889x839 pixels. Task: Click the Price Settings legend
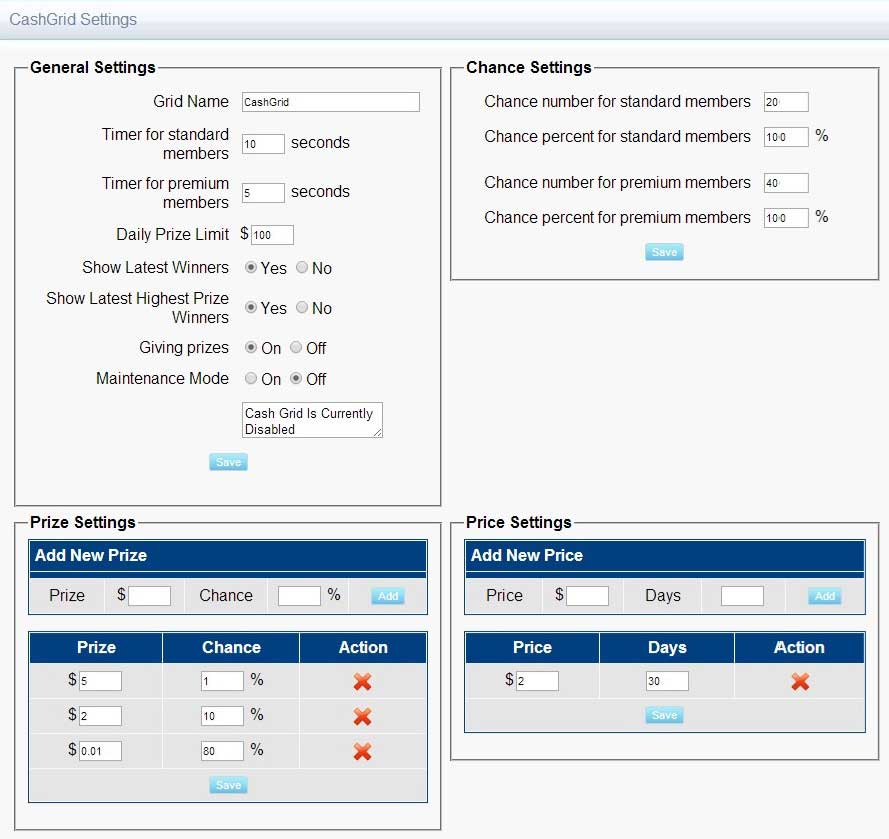pos(519,522)
